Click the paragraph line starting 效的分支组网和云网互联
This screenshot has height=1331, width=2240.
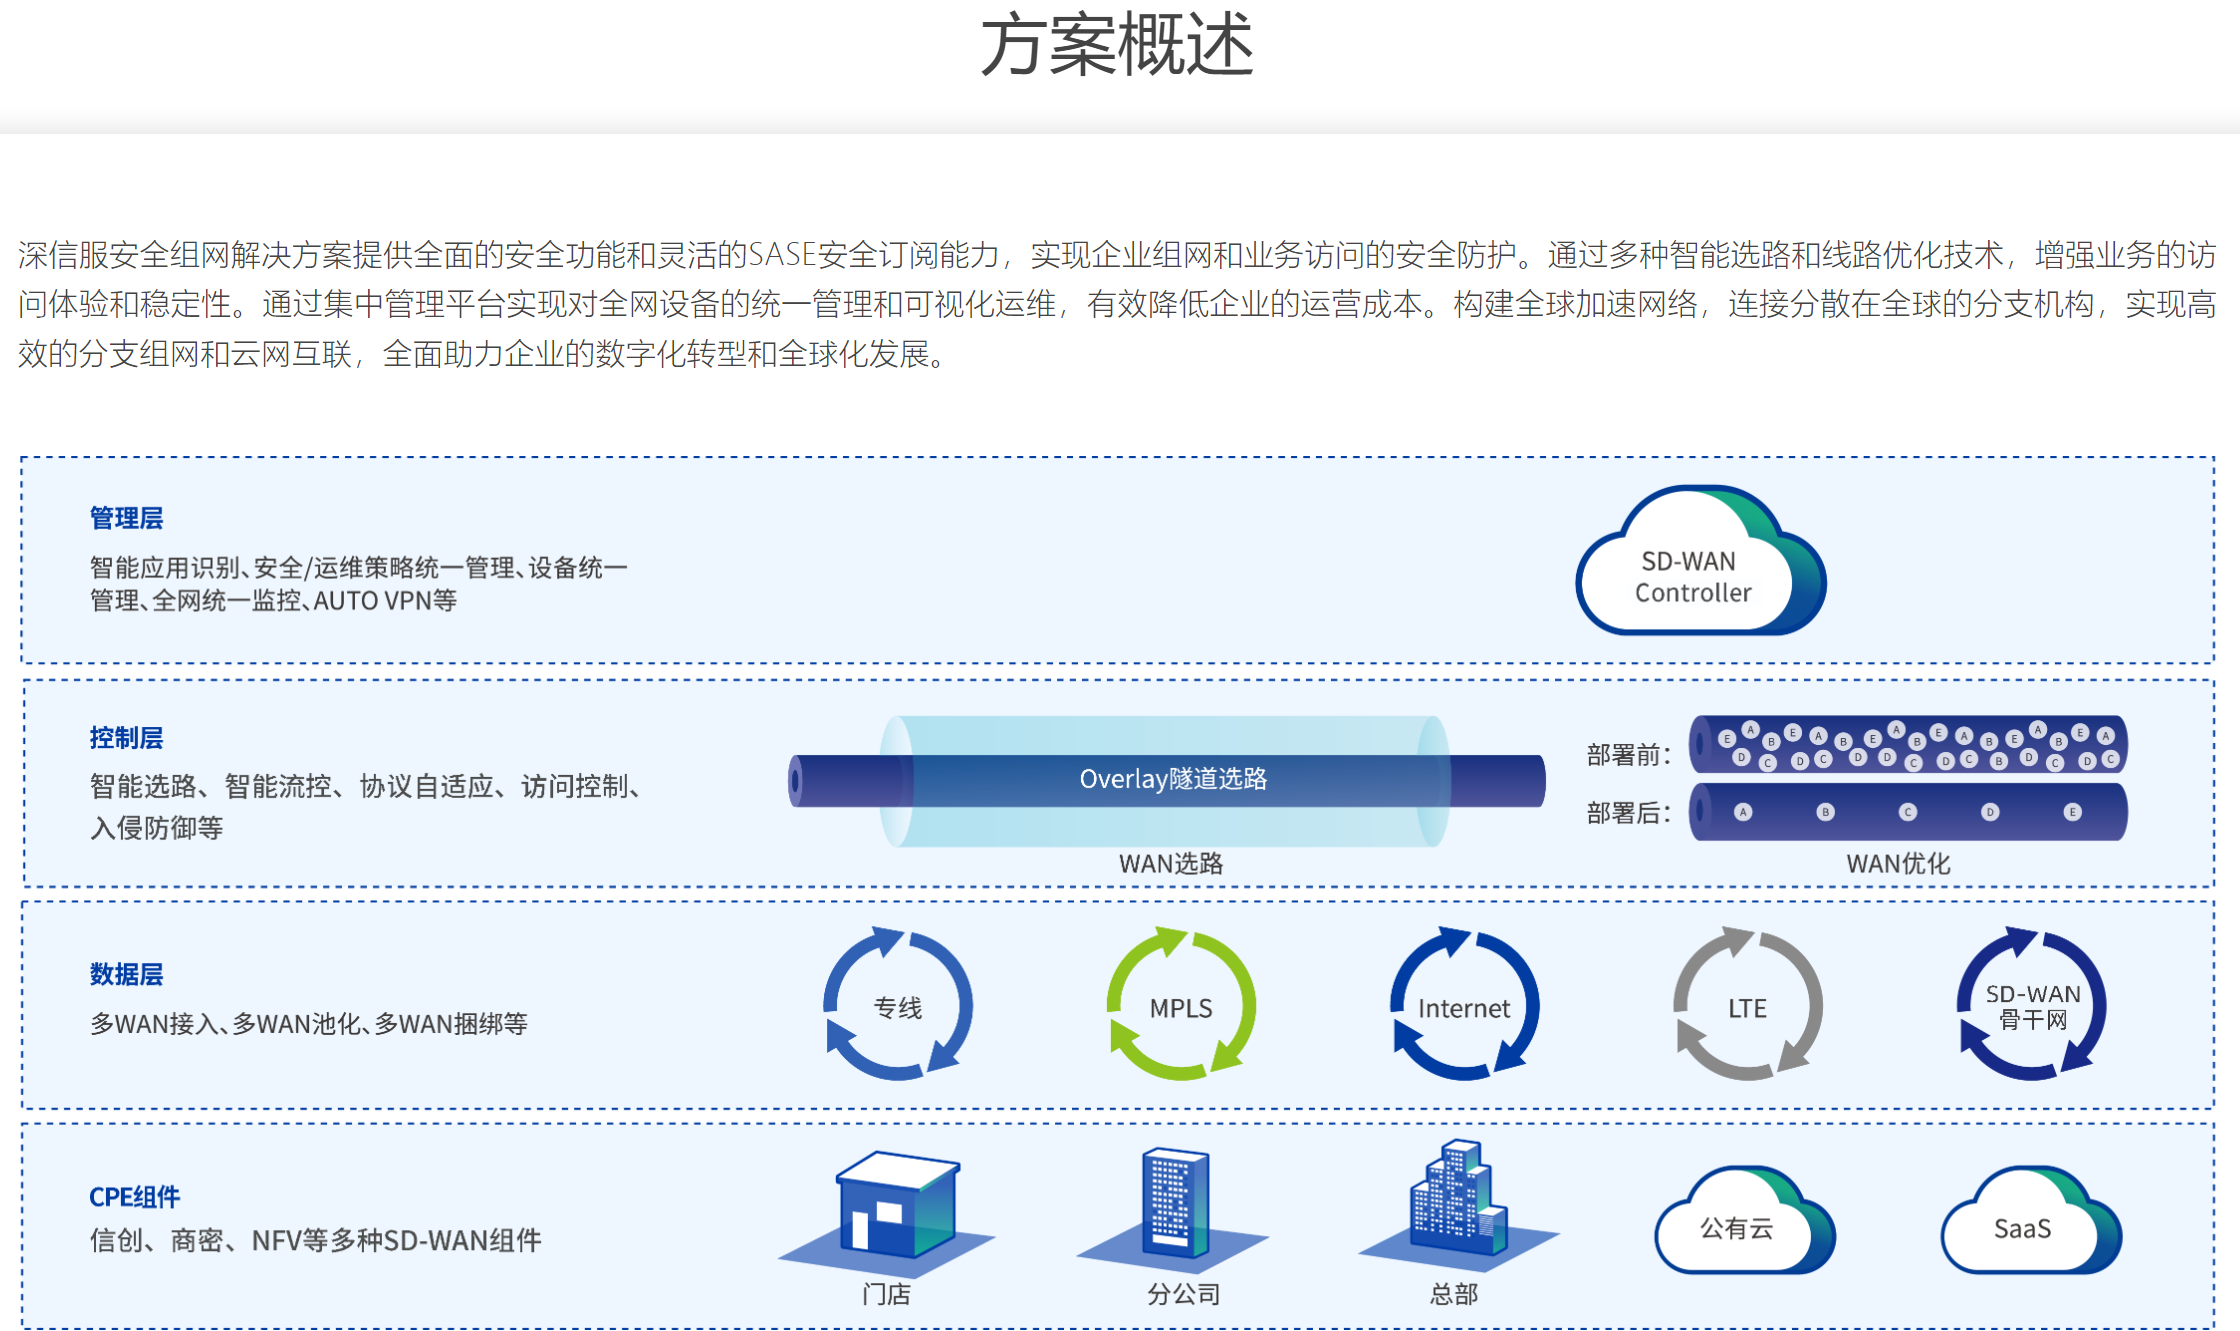(x=484, y=354)
